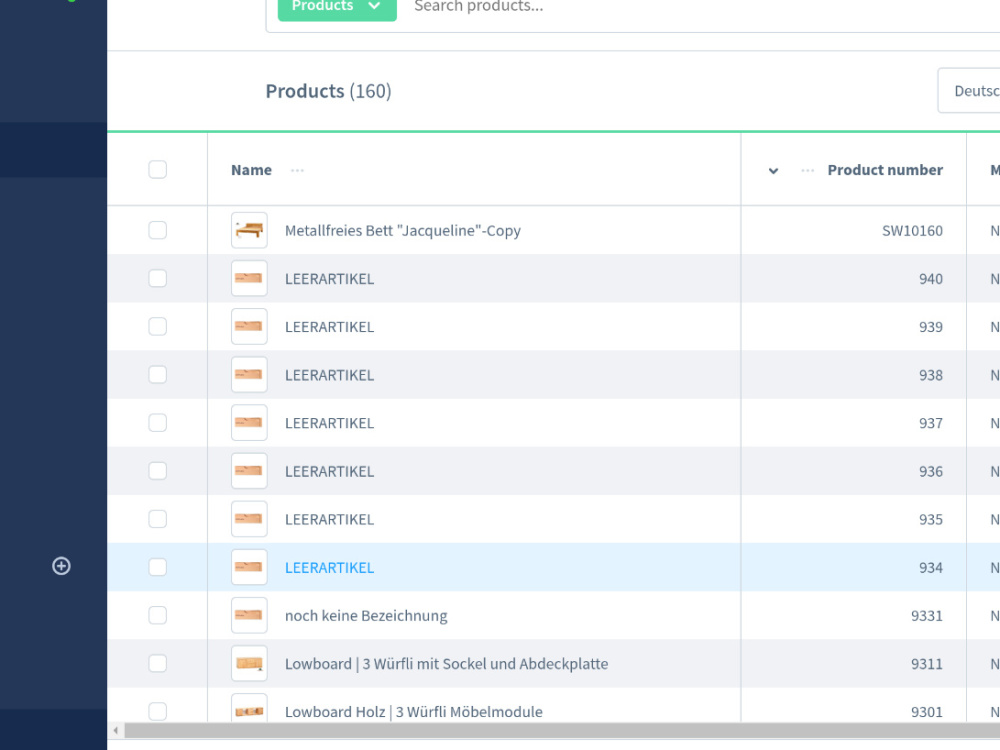Click the sort chevron beside Product number
This screenshot has width=1000, height=750.
click(x=773, y=170)
